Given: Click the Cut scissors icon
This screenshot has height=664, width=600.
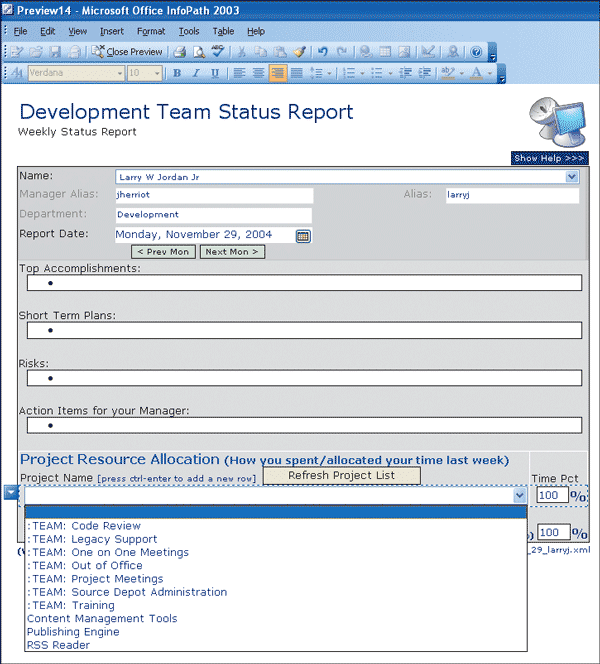Looking at the screenshot, I should click(242, 52).
